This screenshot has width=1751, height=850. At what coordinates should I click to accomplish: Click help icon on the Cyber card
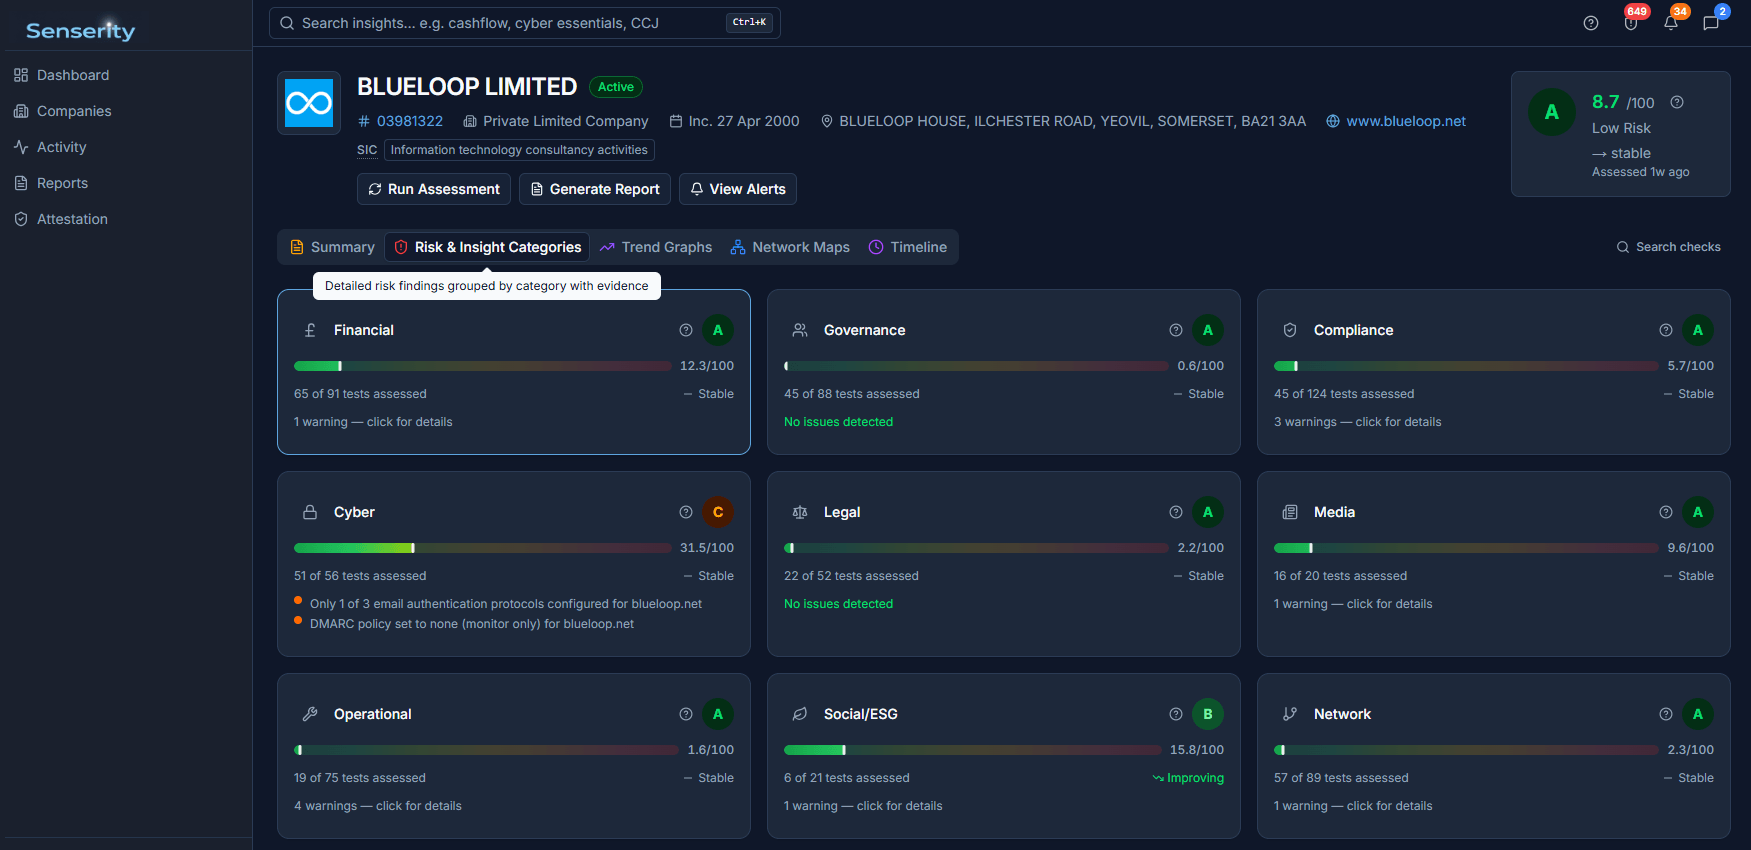[x=686, y=512]
